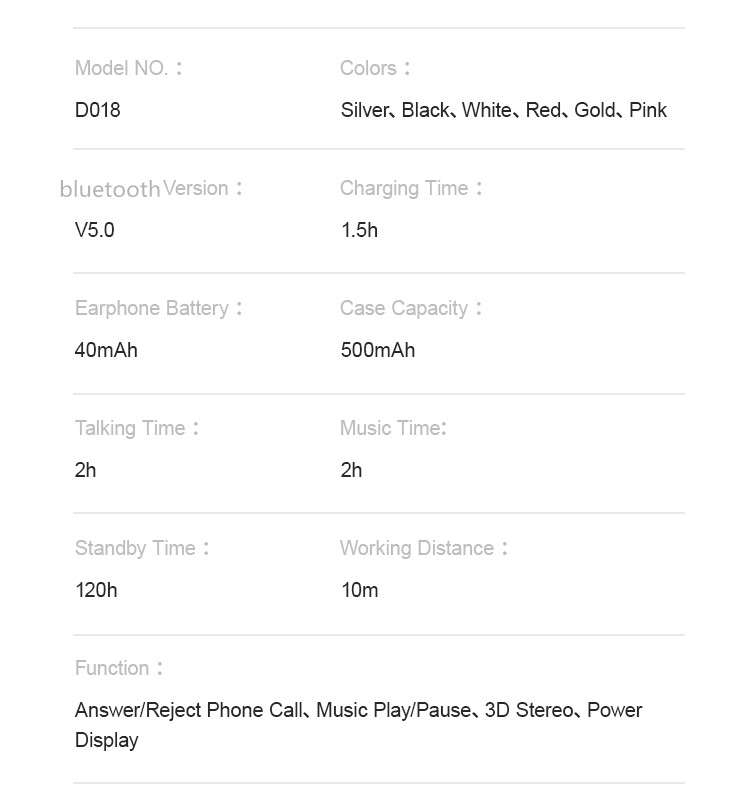Select the 40mAh battery value
750x796 pixels.
tap(106, 350)
